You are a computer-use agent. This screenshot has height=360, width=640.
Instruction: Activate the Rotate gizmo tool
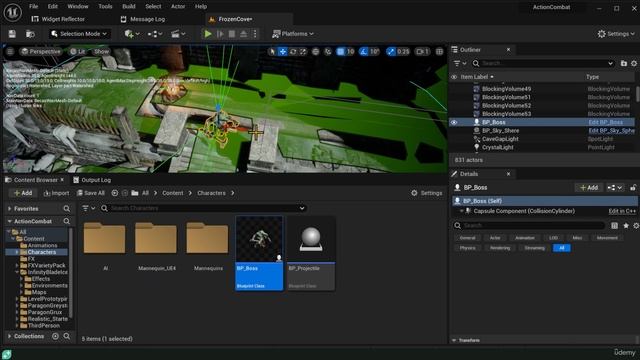(293, 51)
